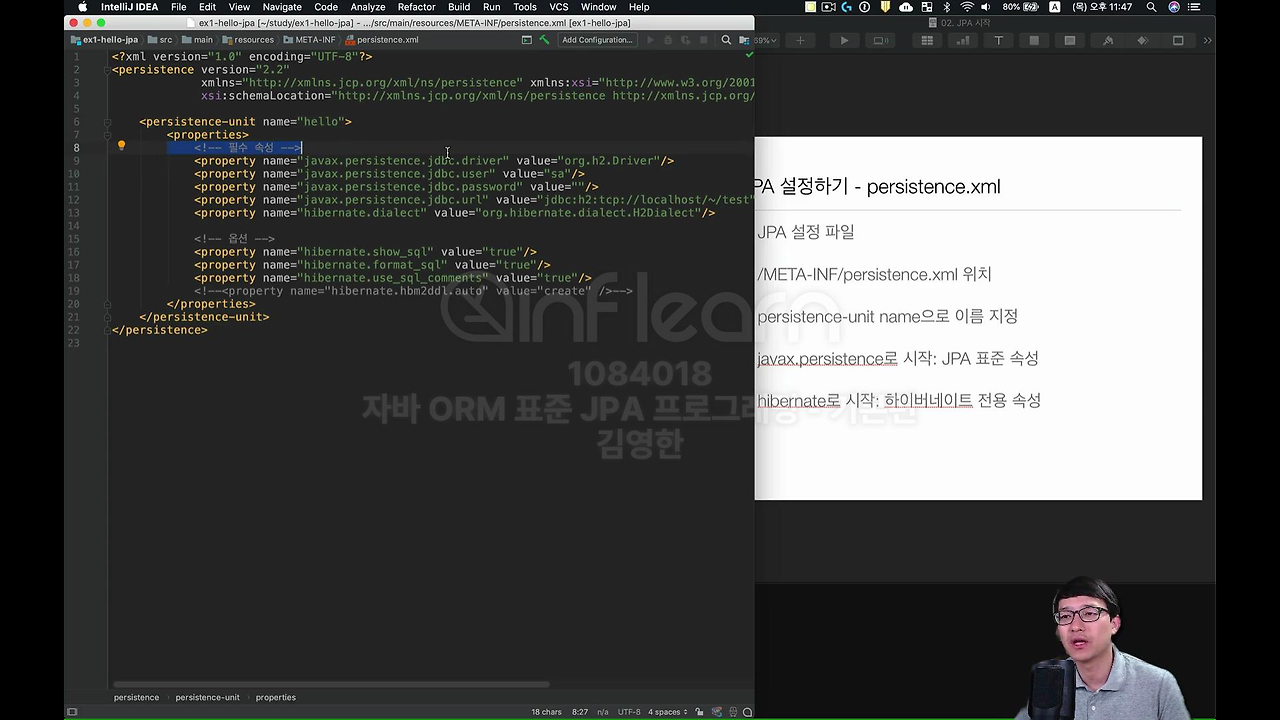The image size is (1280, 720).
Task: Open the VCS menu
Action: point(559,7)
